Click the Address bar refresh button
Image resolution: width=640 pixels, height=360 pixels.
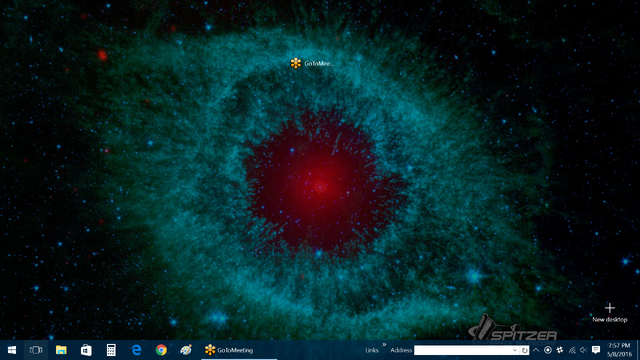click(x=524, y=350)
